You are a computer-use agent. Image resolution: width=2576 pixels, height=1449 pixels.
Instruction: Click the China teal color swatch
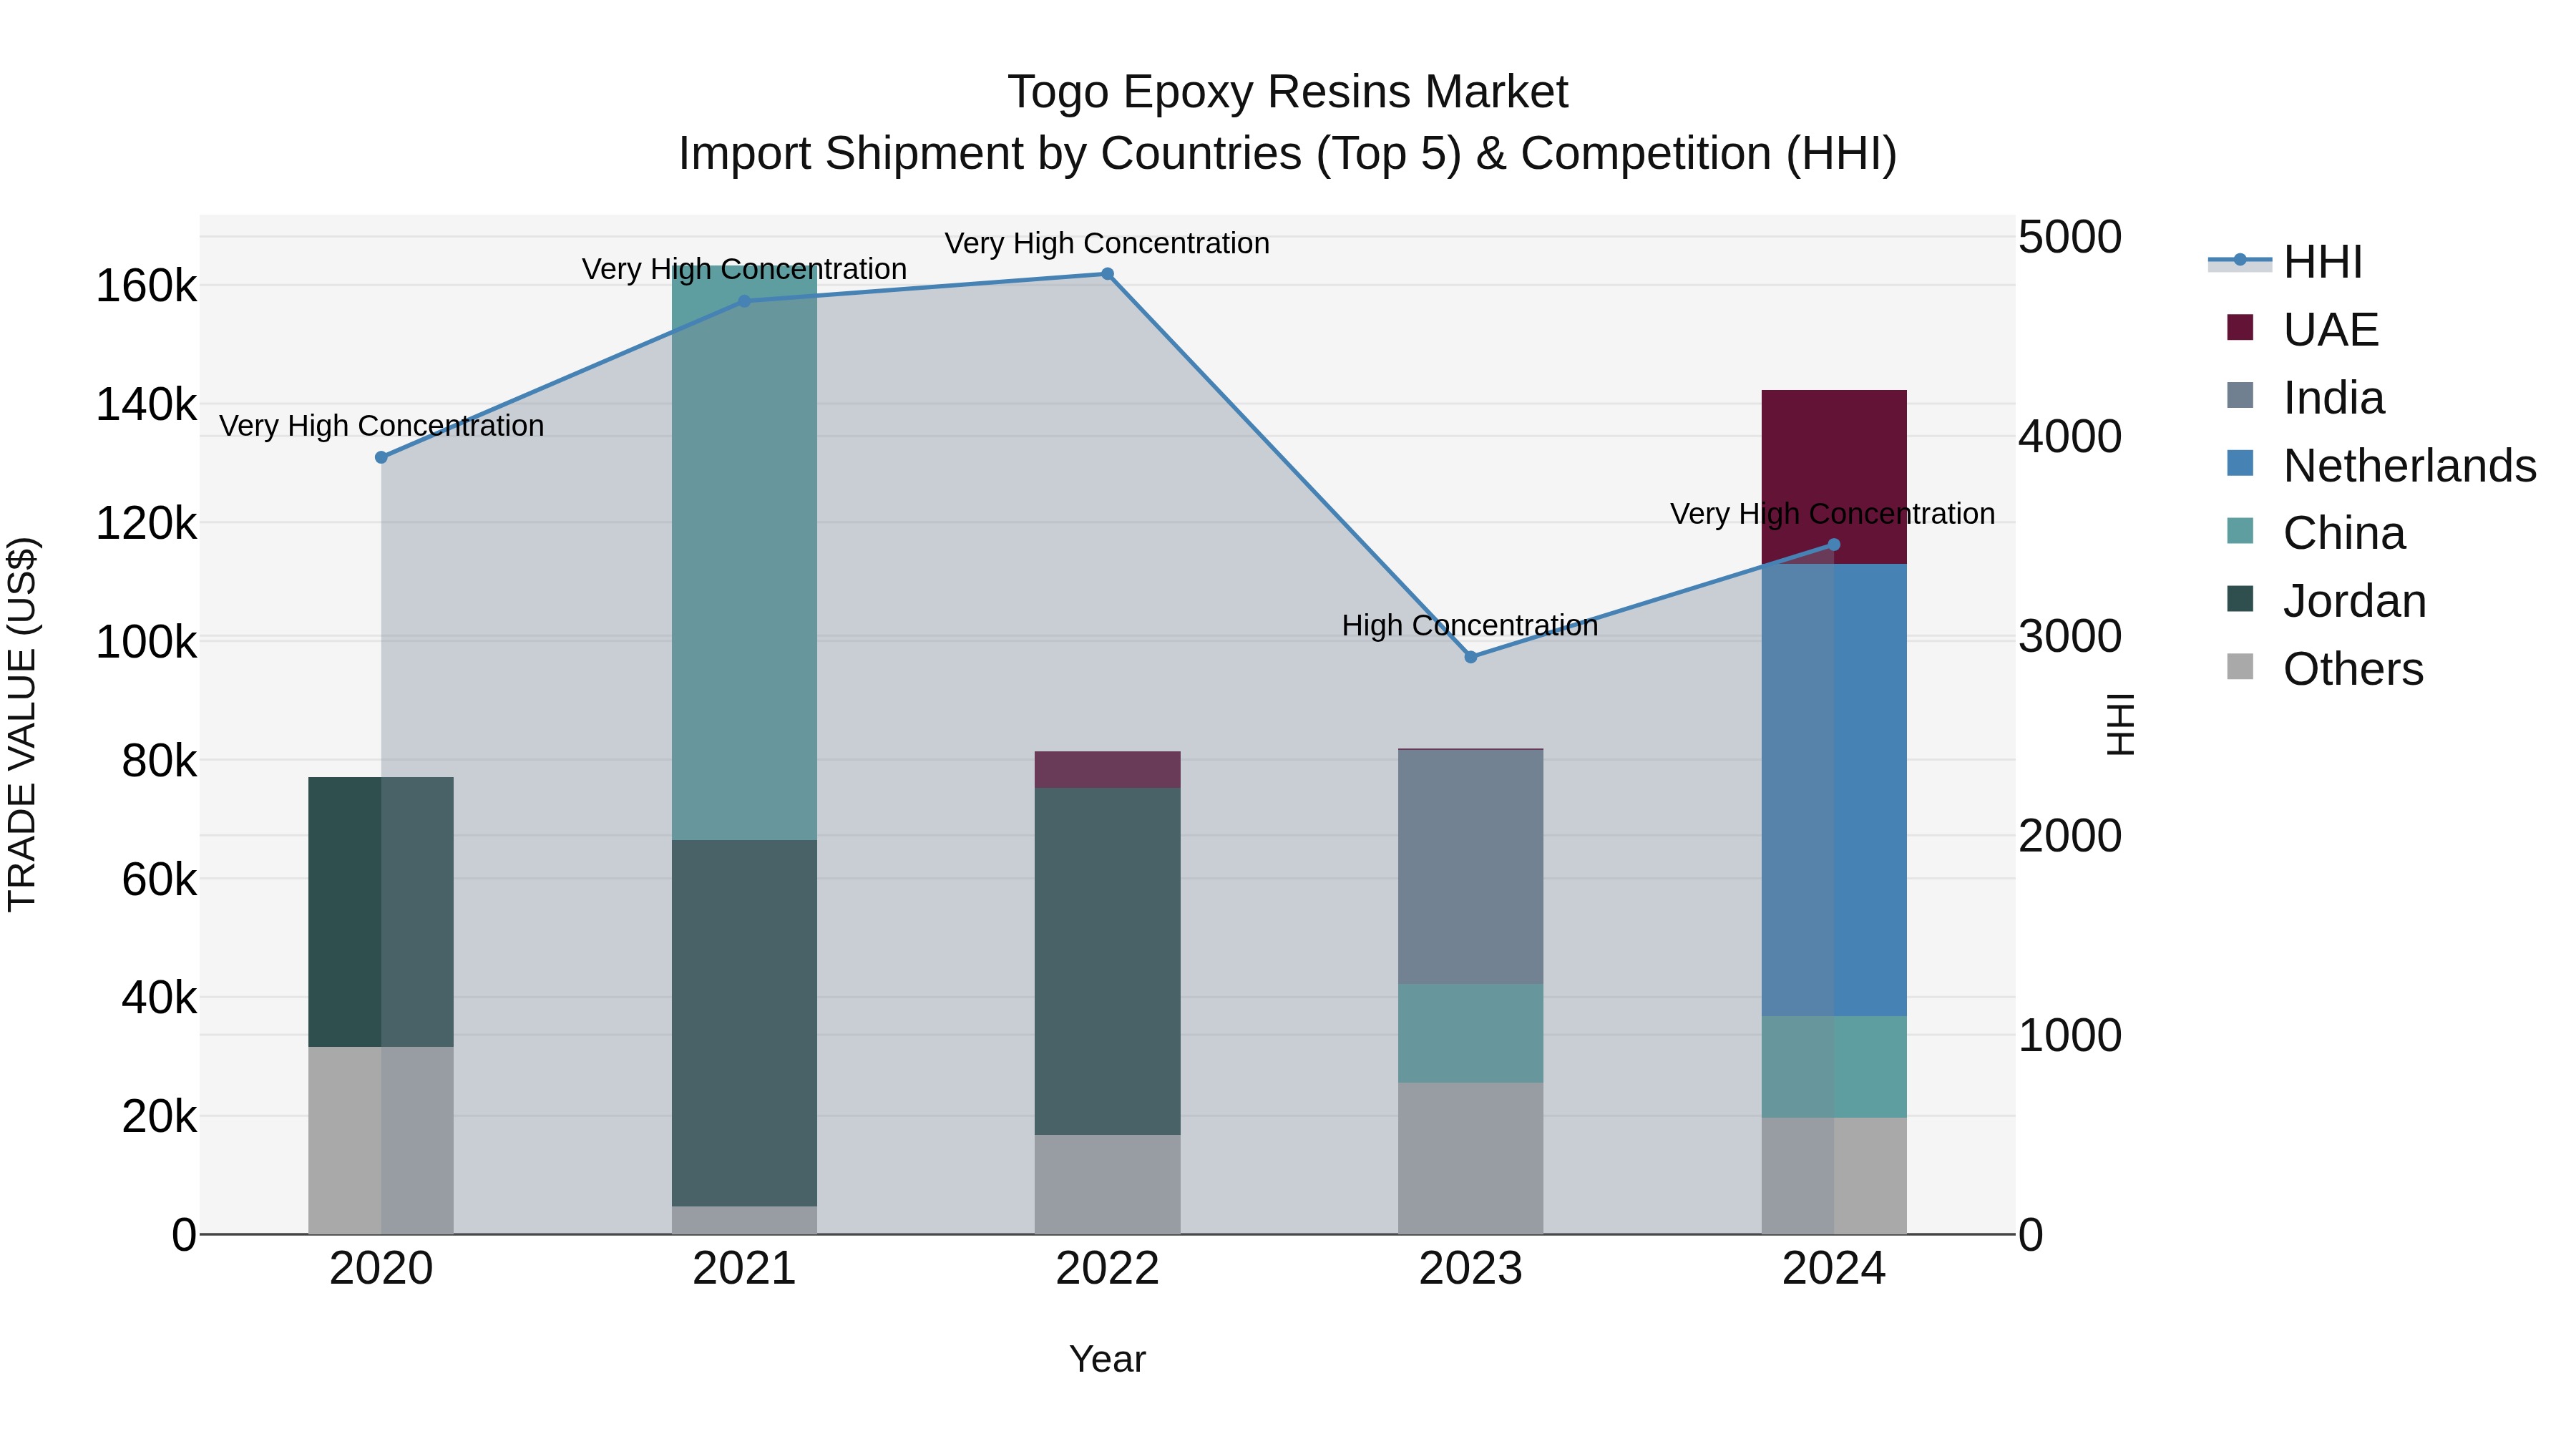(x=2240, y=531)
